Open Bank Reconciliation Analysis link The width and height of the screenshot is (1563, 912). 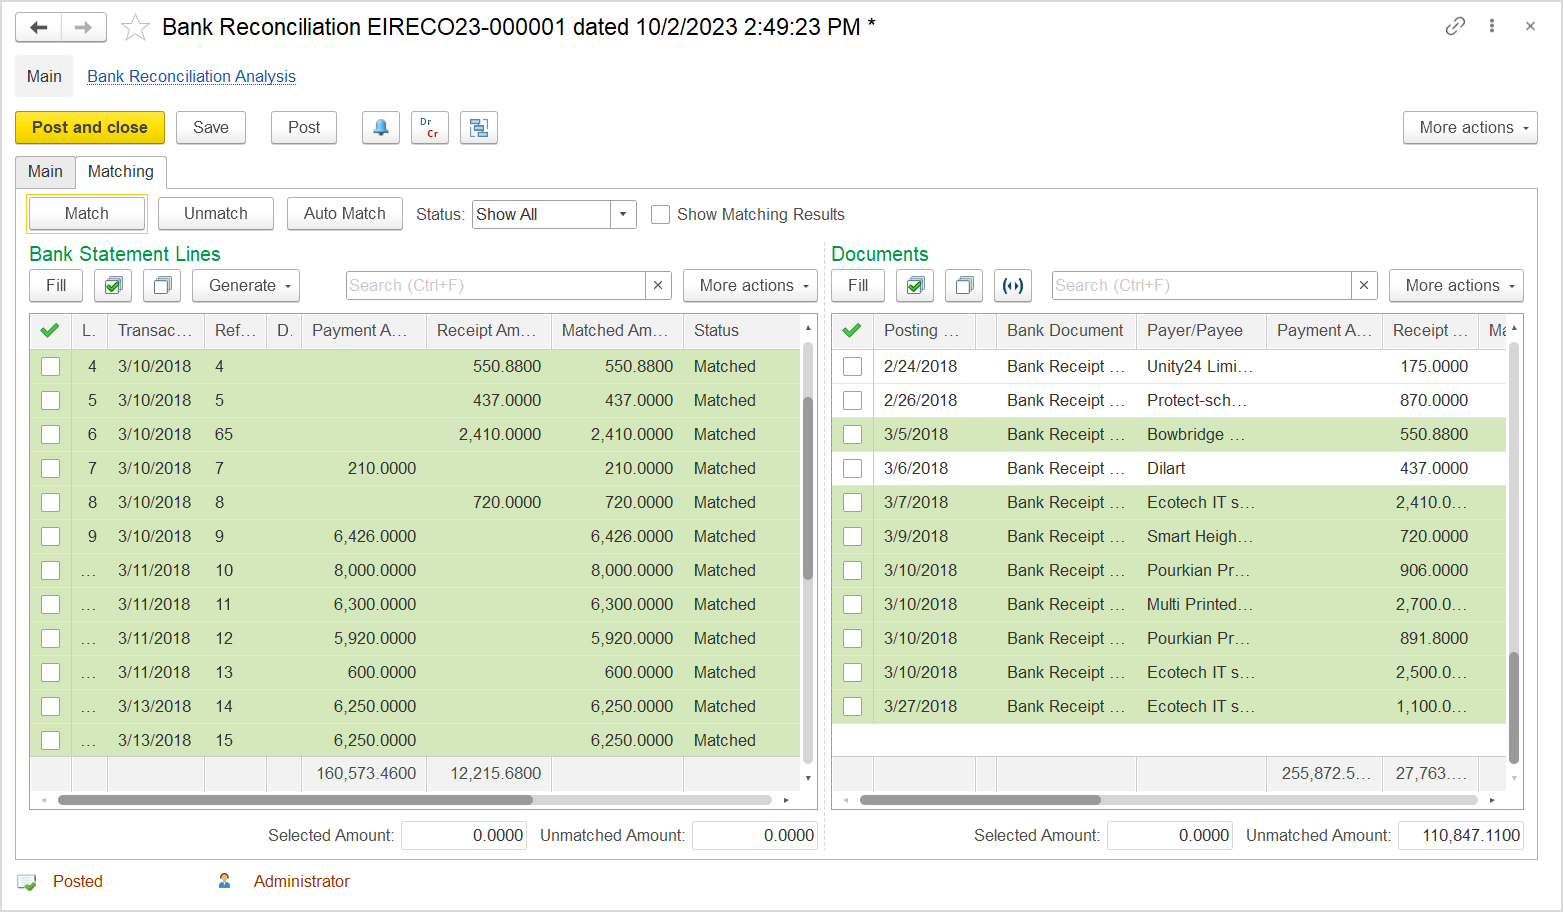[x=191, y=77]
